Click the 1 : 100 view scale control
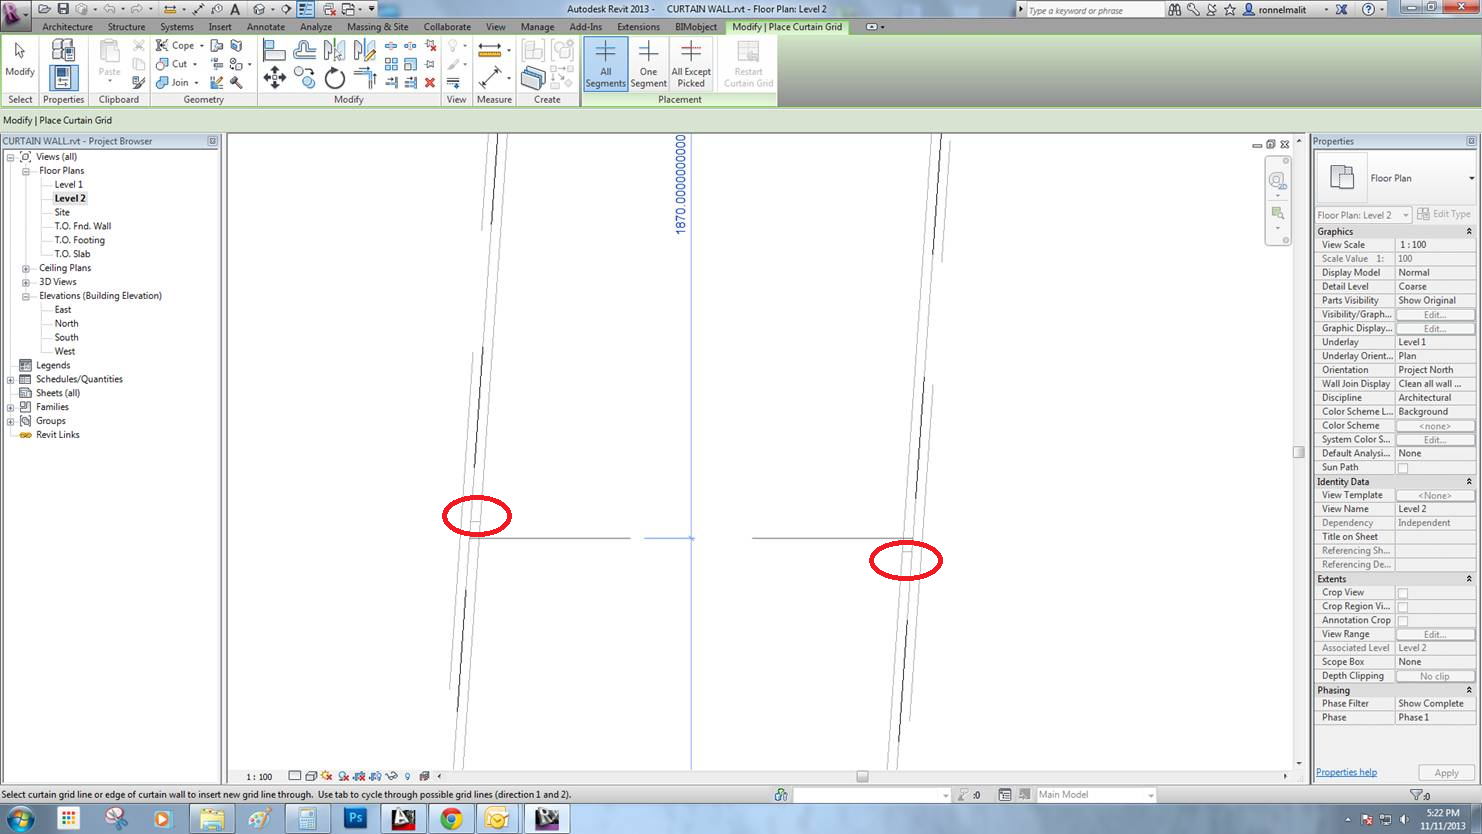Viewport: 1482px width, 834px height. coord(259,777)
